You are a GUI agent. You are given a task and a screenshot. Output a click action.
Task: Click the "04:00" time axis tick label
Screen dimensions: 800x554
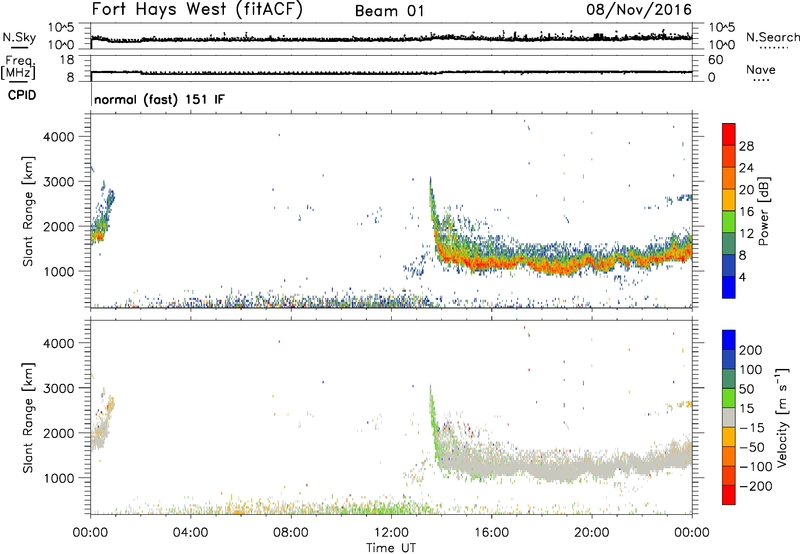click(190, 533)
